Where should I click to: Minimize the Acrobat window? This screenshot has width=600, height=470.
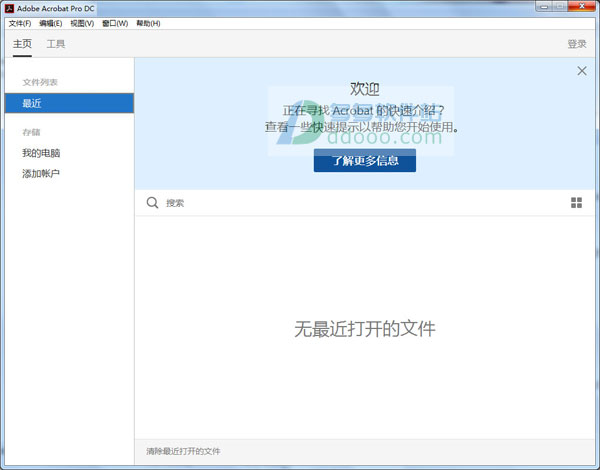click(544, 7)
